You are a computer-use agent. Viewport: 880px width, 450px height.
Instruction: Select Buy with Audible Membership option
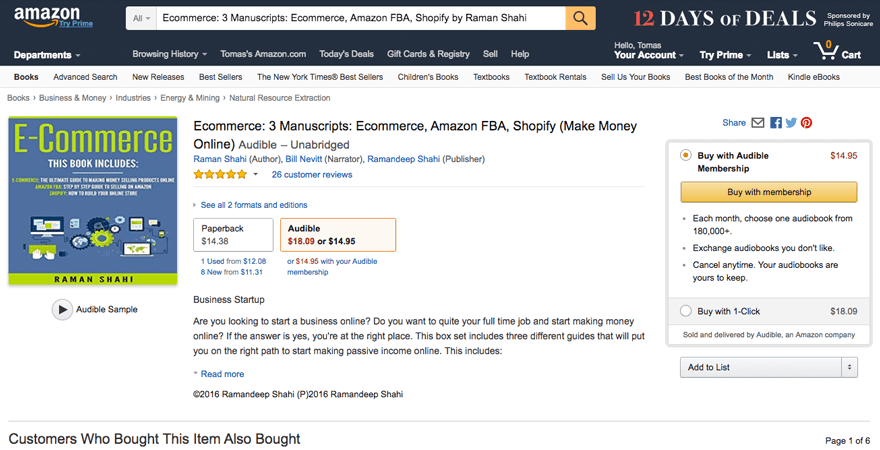tap(686, 156)
